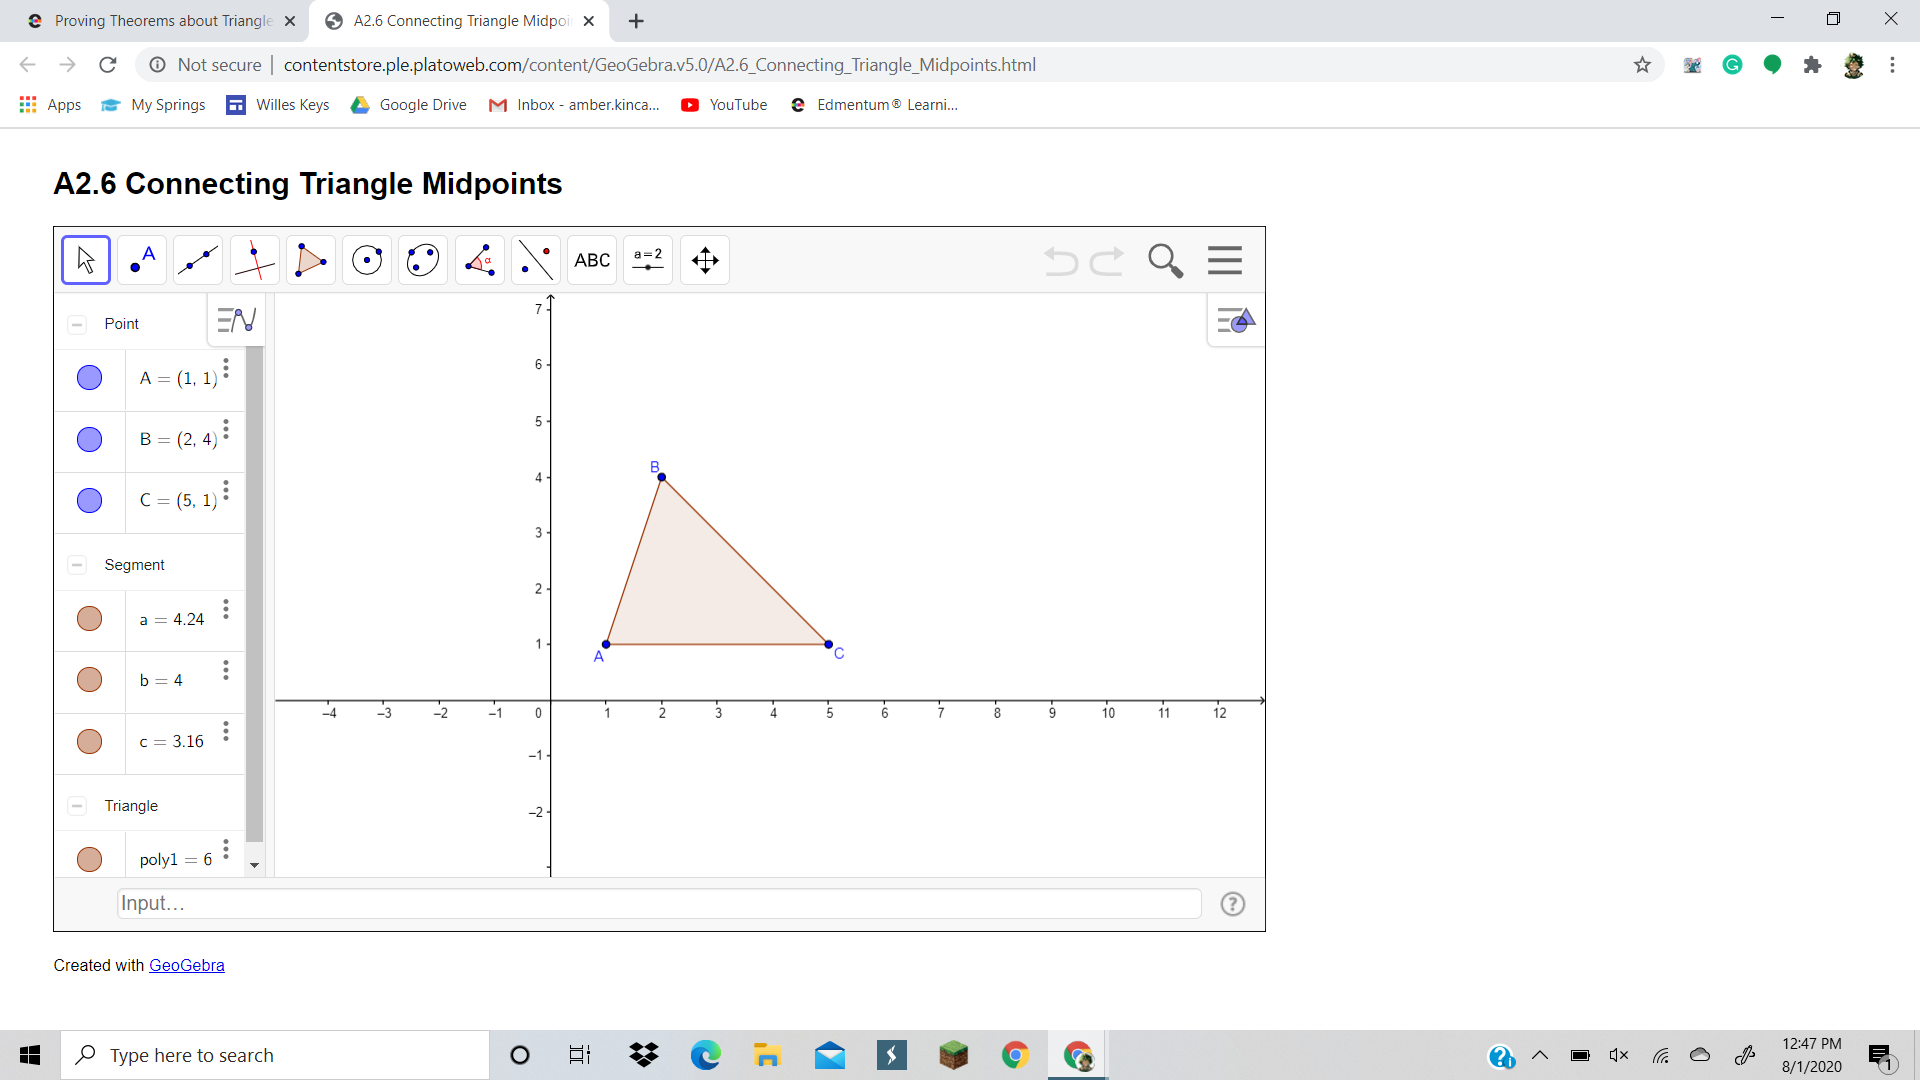
Task: Click inside the Input field
Action: pyautogui.click(x=650, y=903)
